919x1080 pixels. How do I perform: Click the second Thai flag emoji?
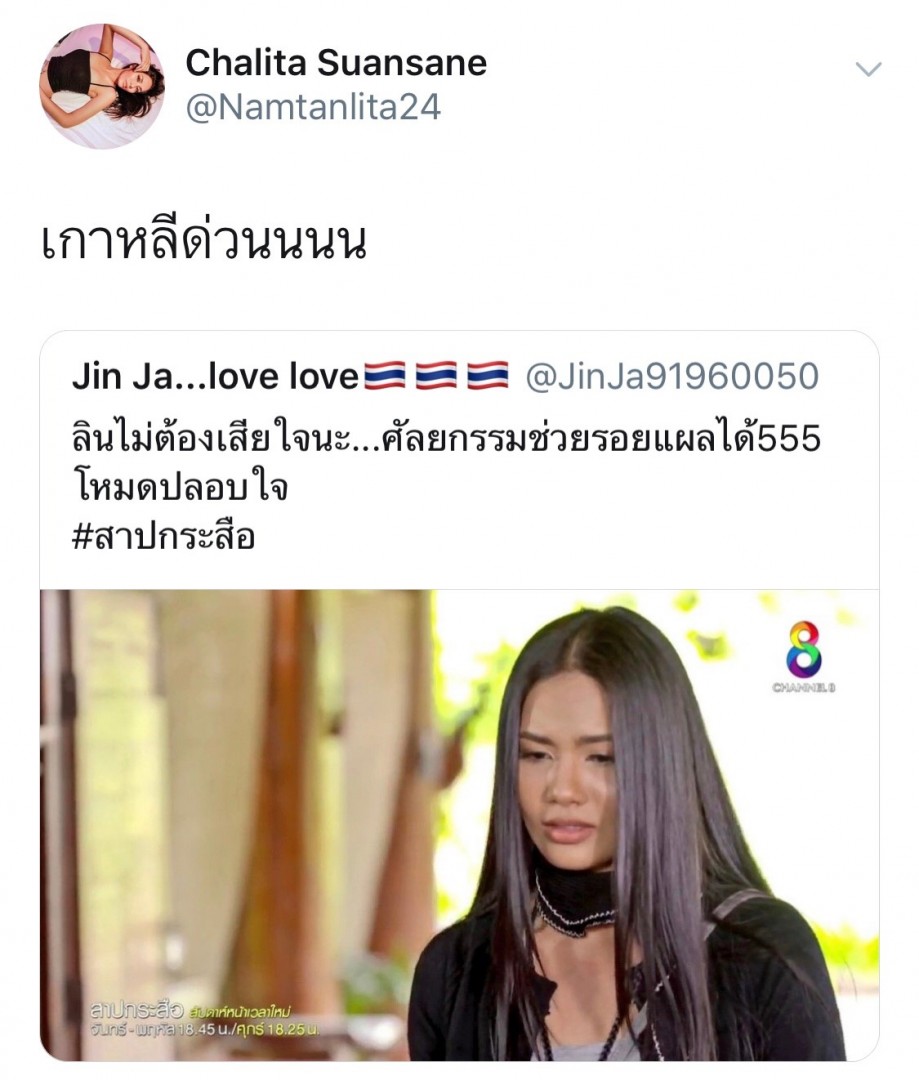[436, 376]
